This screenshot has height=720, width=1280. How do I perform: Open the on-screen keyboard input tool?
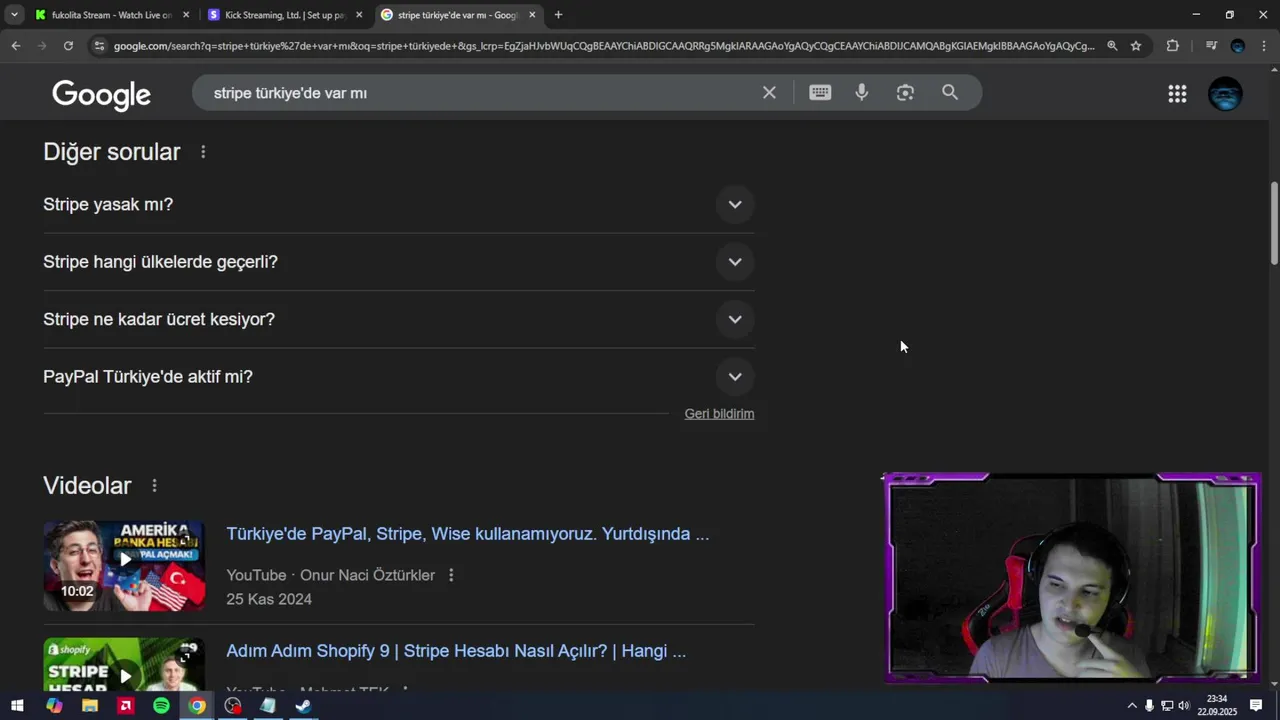pyautogui.click(x=820, y=93)
